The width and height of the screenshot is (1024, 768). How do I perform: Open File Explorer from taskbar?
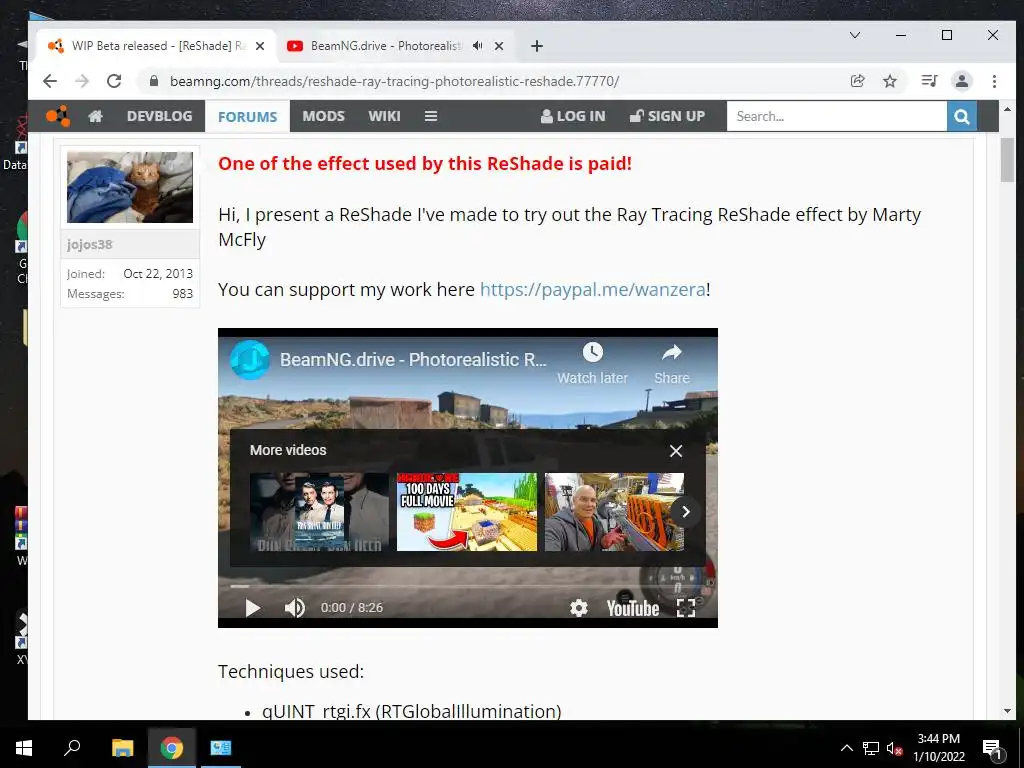(122, 748)
